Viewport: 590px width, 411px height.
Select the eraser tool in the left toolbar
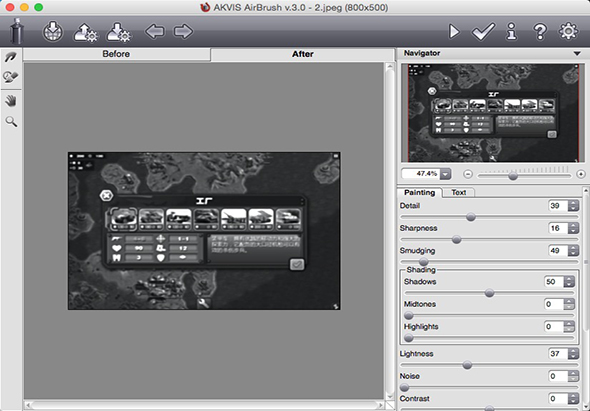[11, 77]
